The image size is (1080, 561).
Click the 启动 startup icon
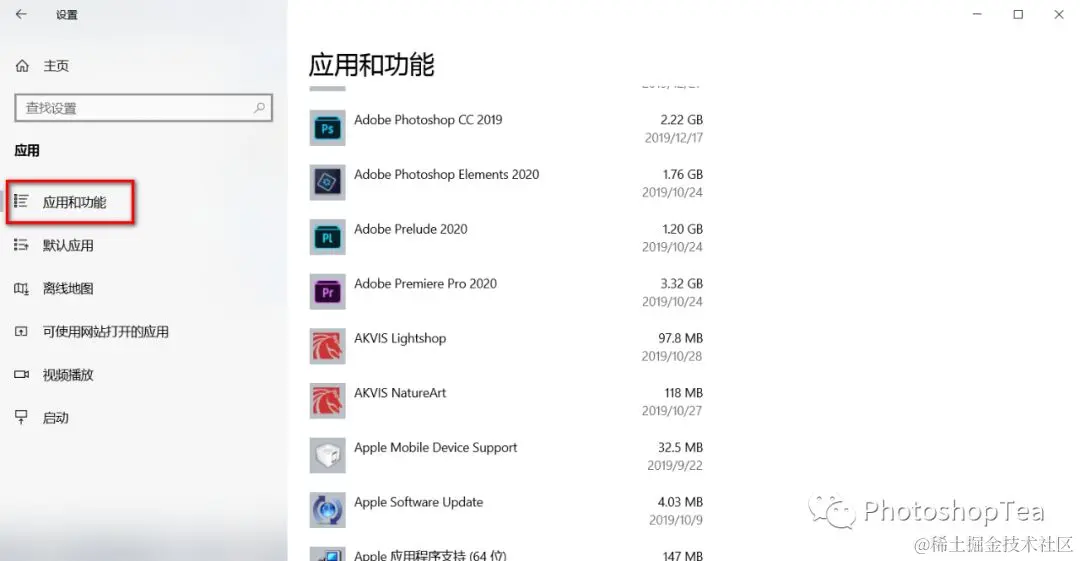21,417
